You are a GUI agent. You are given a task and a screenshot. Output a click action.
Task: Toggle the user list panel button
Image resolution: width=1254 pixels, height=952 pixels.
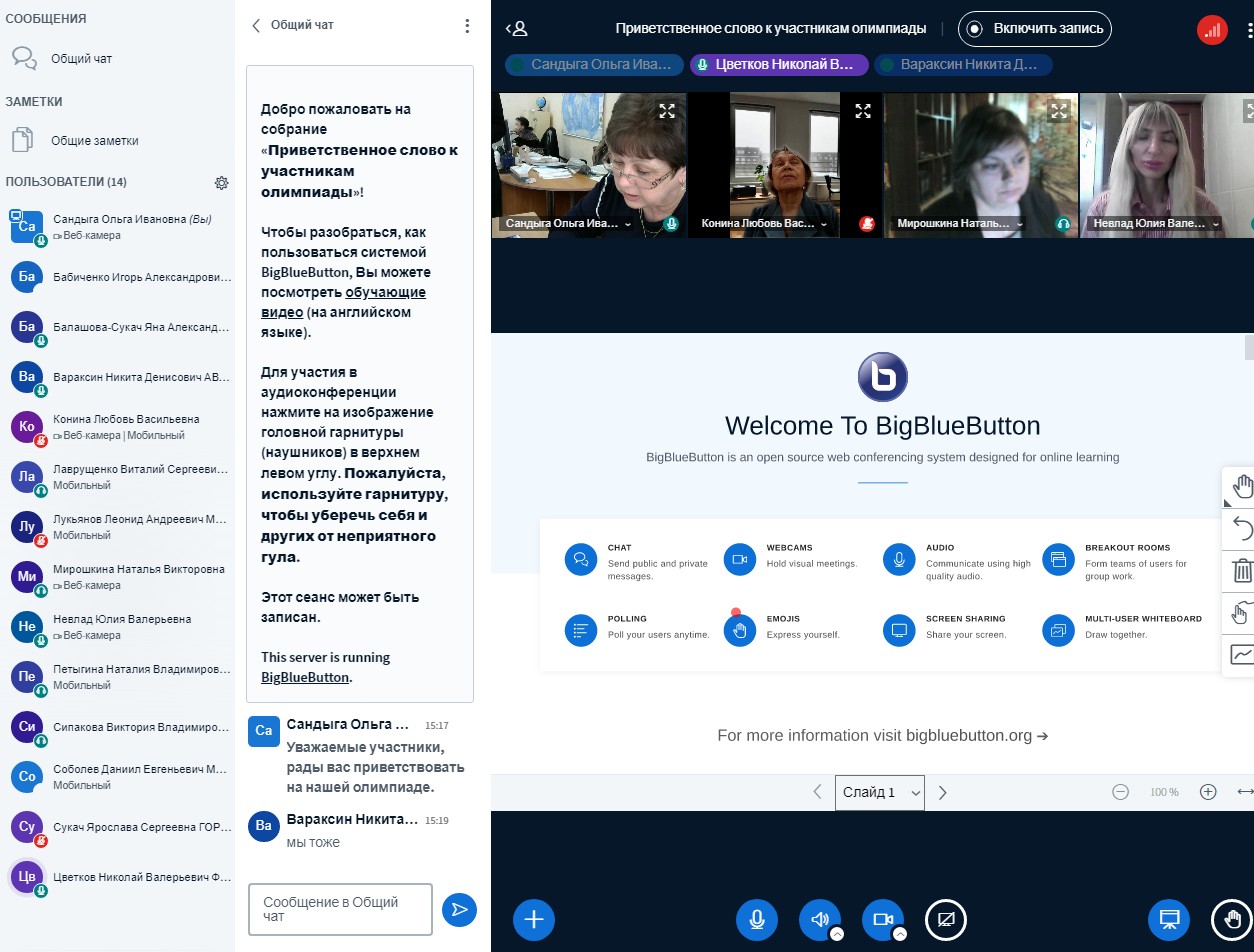[516, 29]
